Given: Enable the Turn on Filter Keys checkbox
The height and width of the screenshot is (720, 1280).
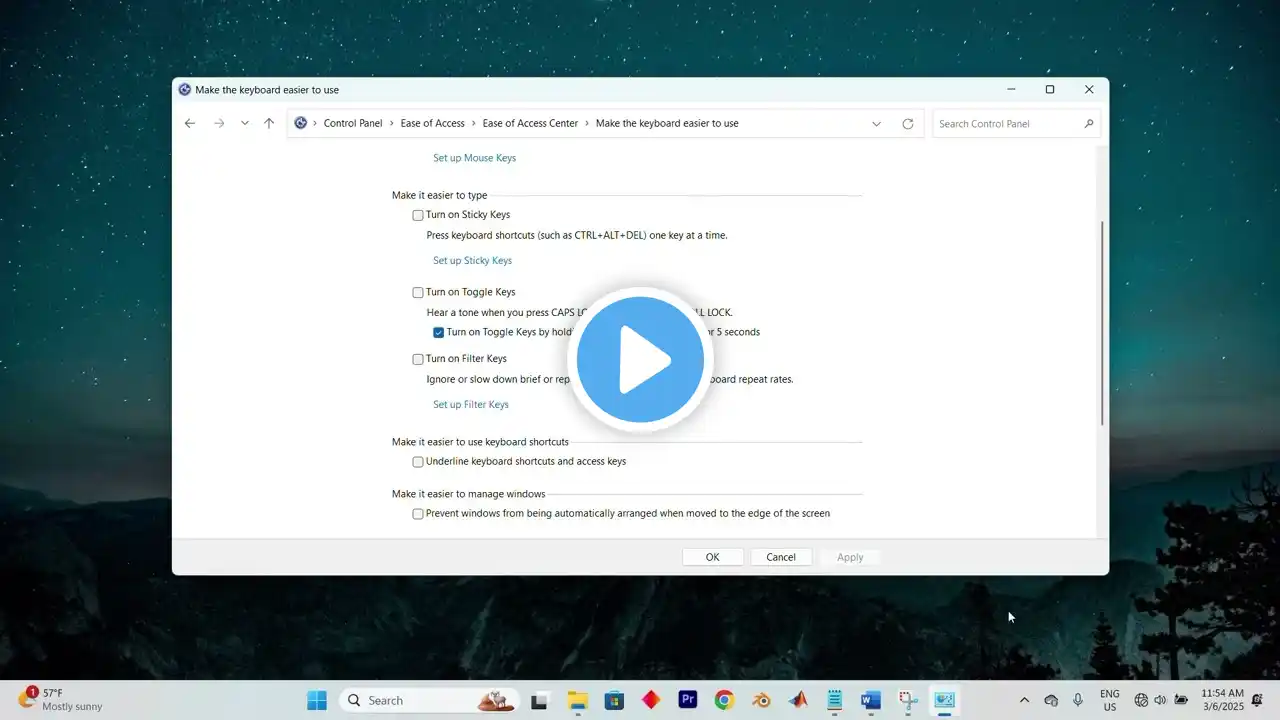Looking at the screenshot, I should point(418,359).
